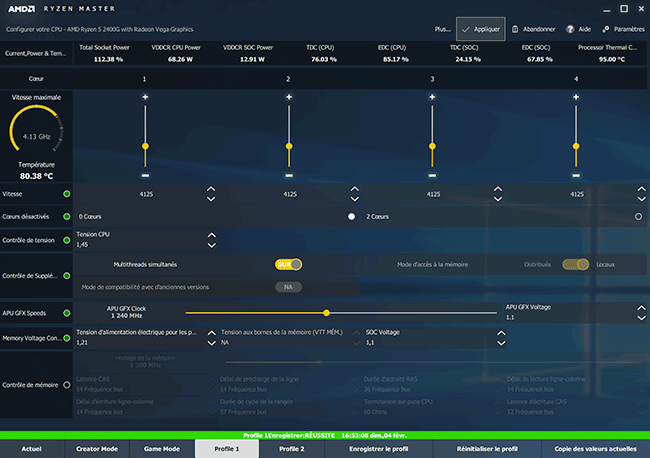Click the Appliquer button

(480, 30)
